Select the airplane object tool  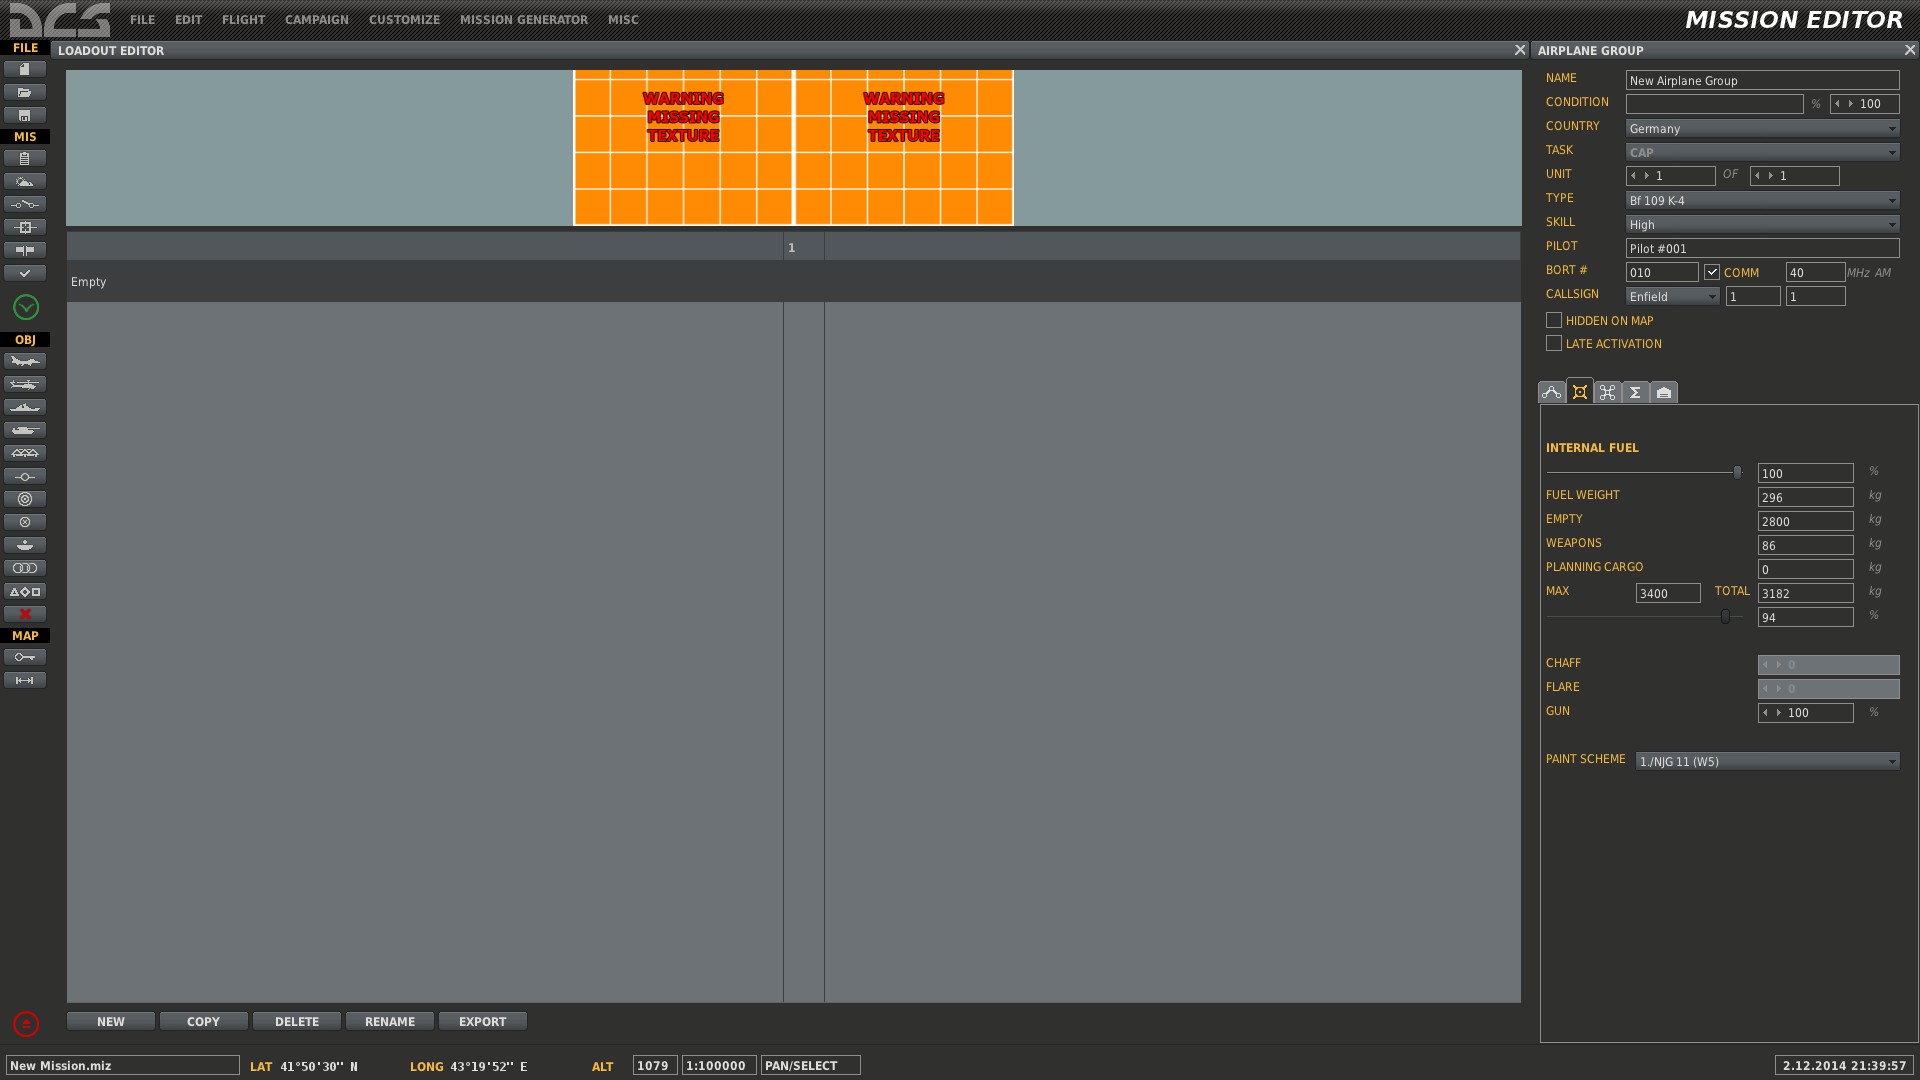[25, 361]
